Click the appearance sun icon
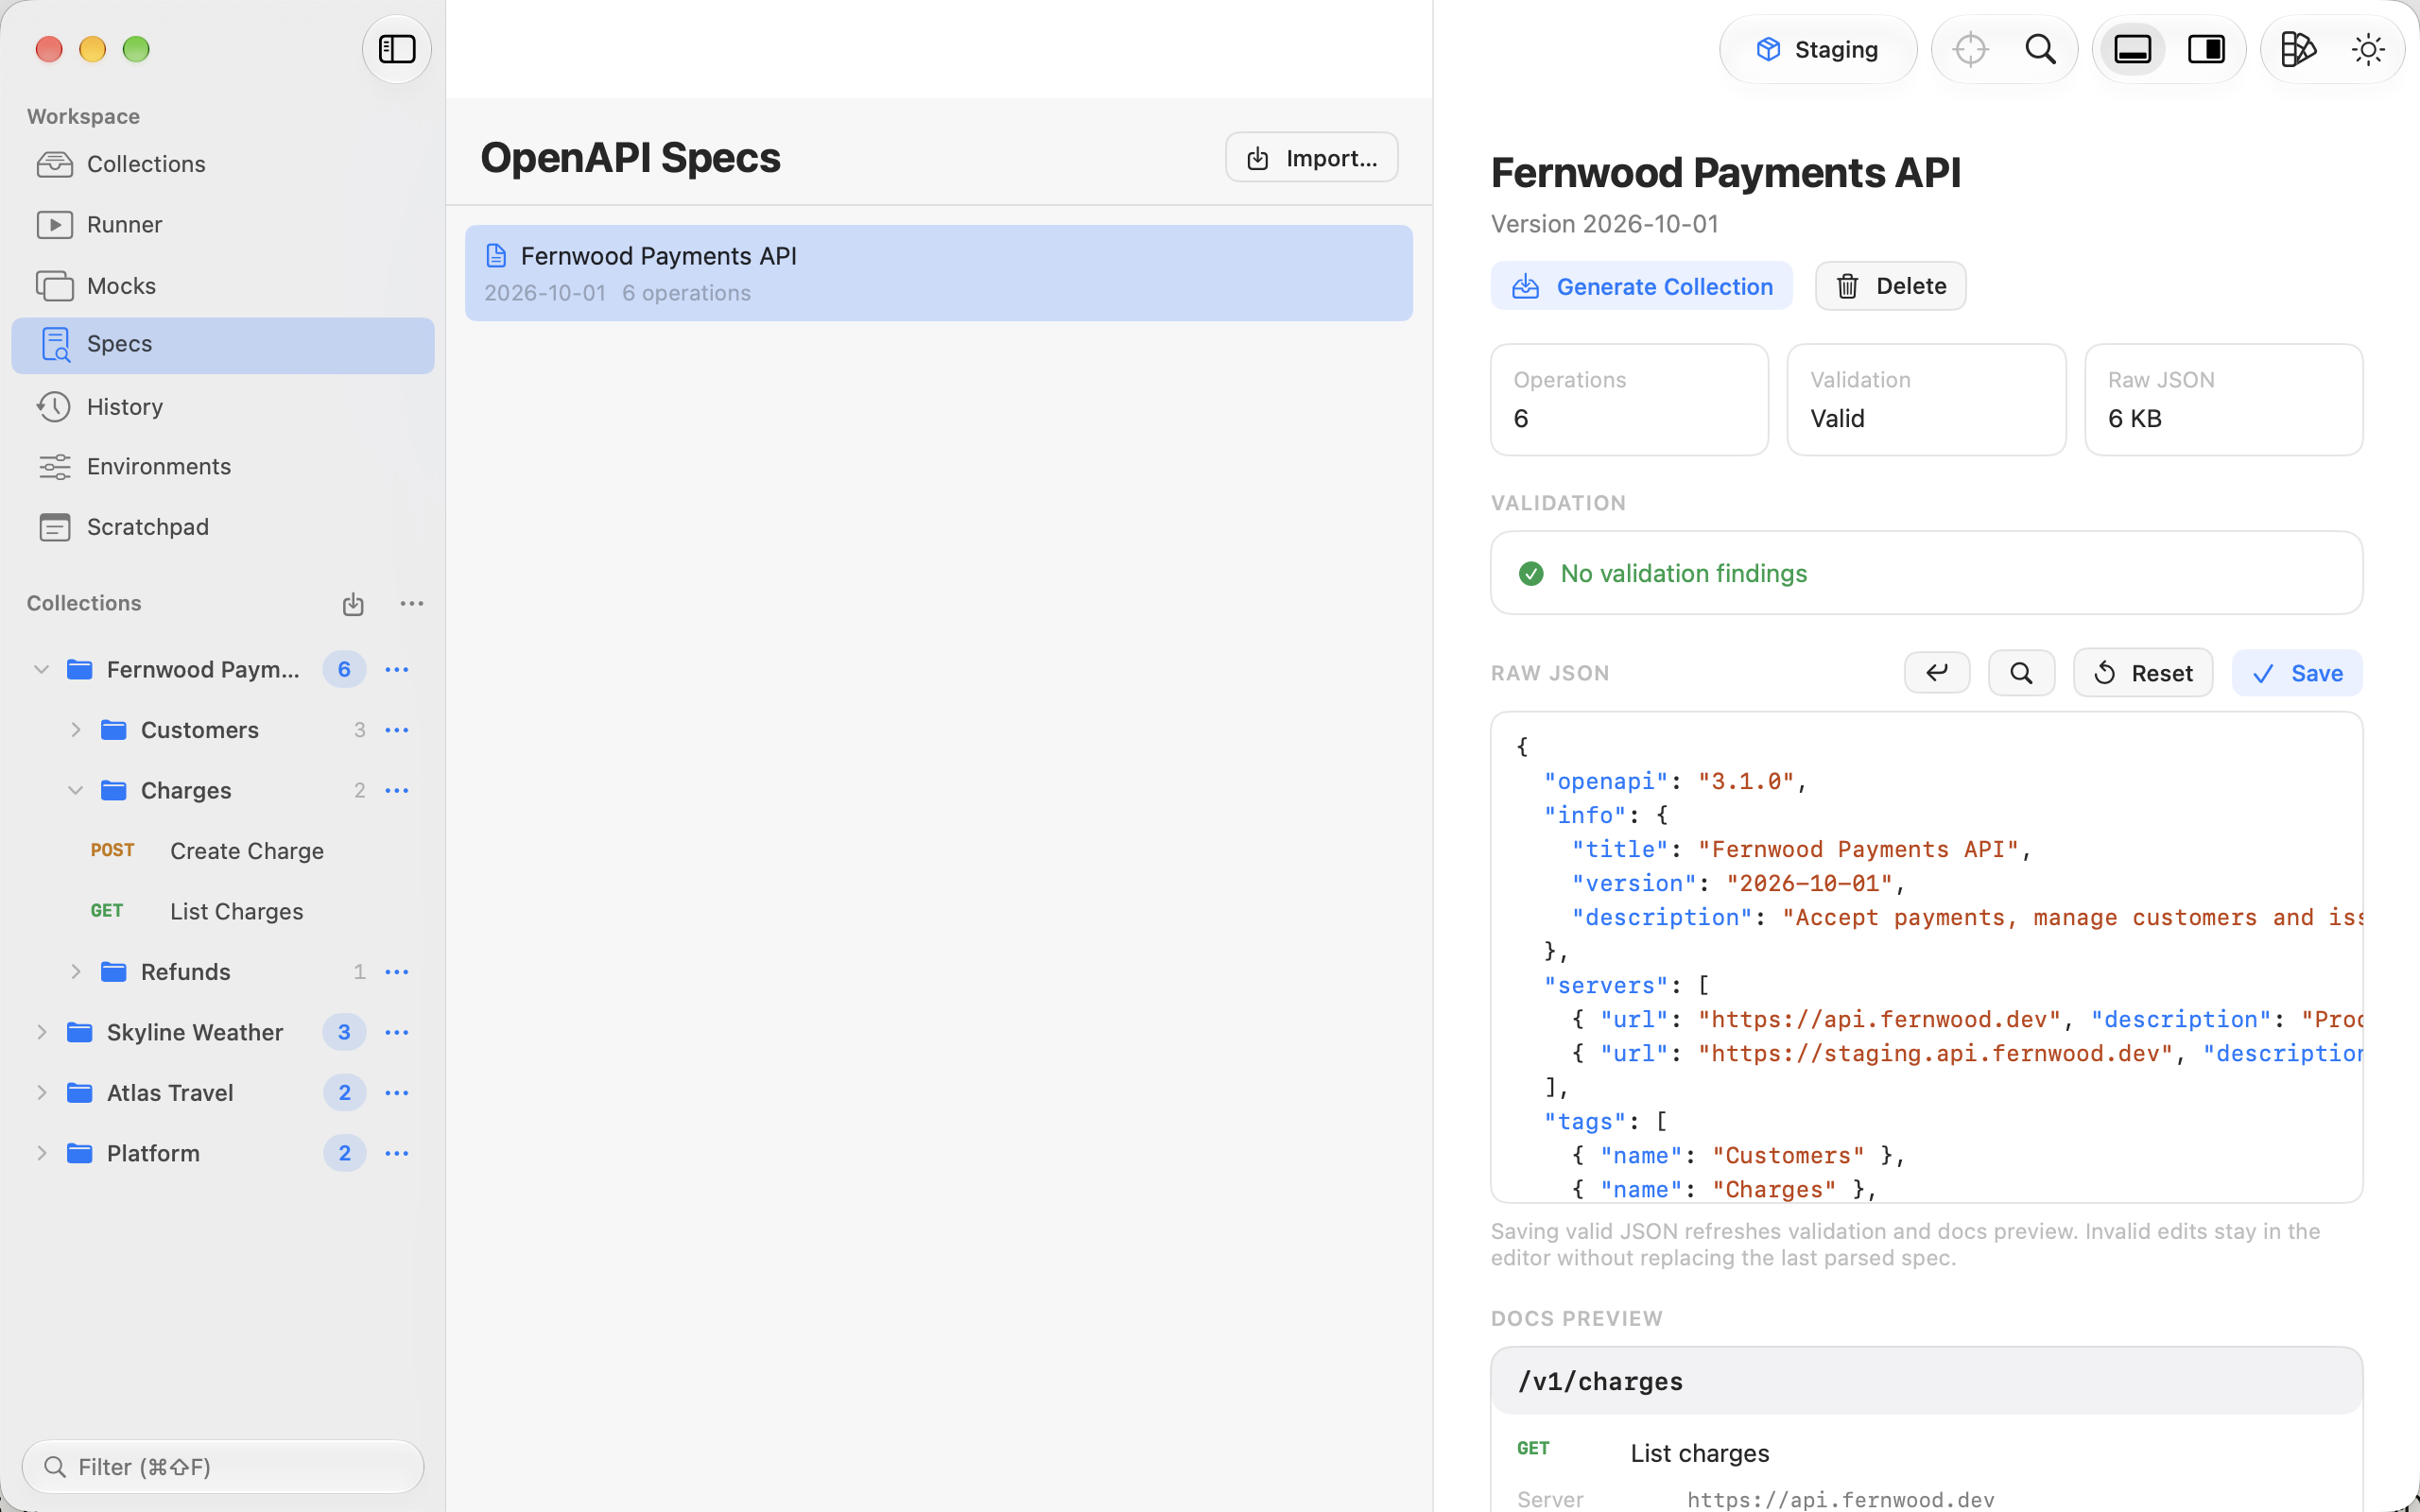 click(x=2367, y=49)
